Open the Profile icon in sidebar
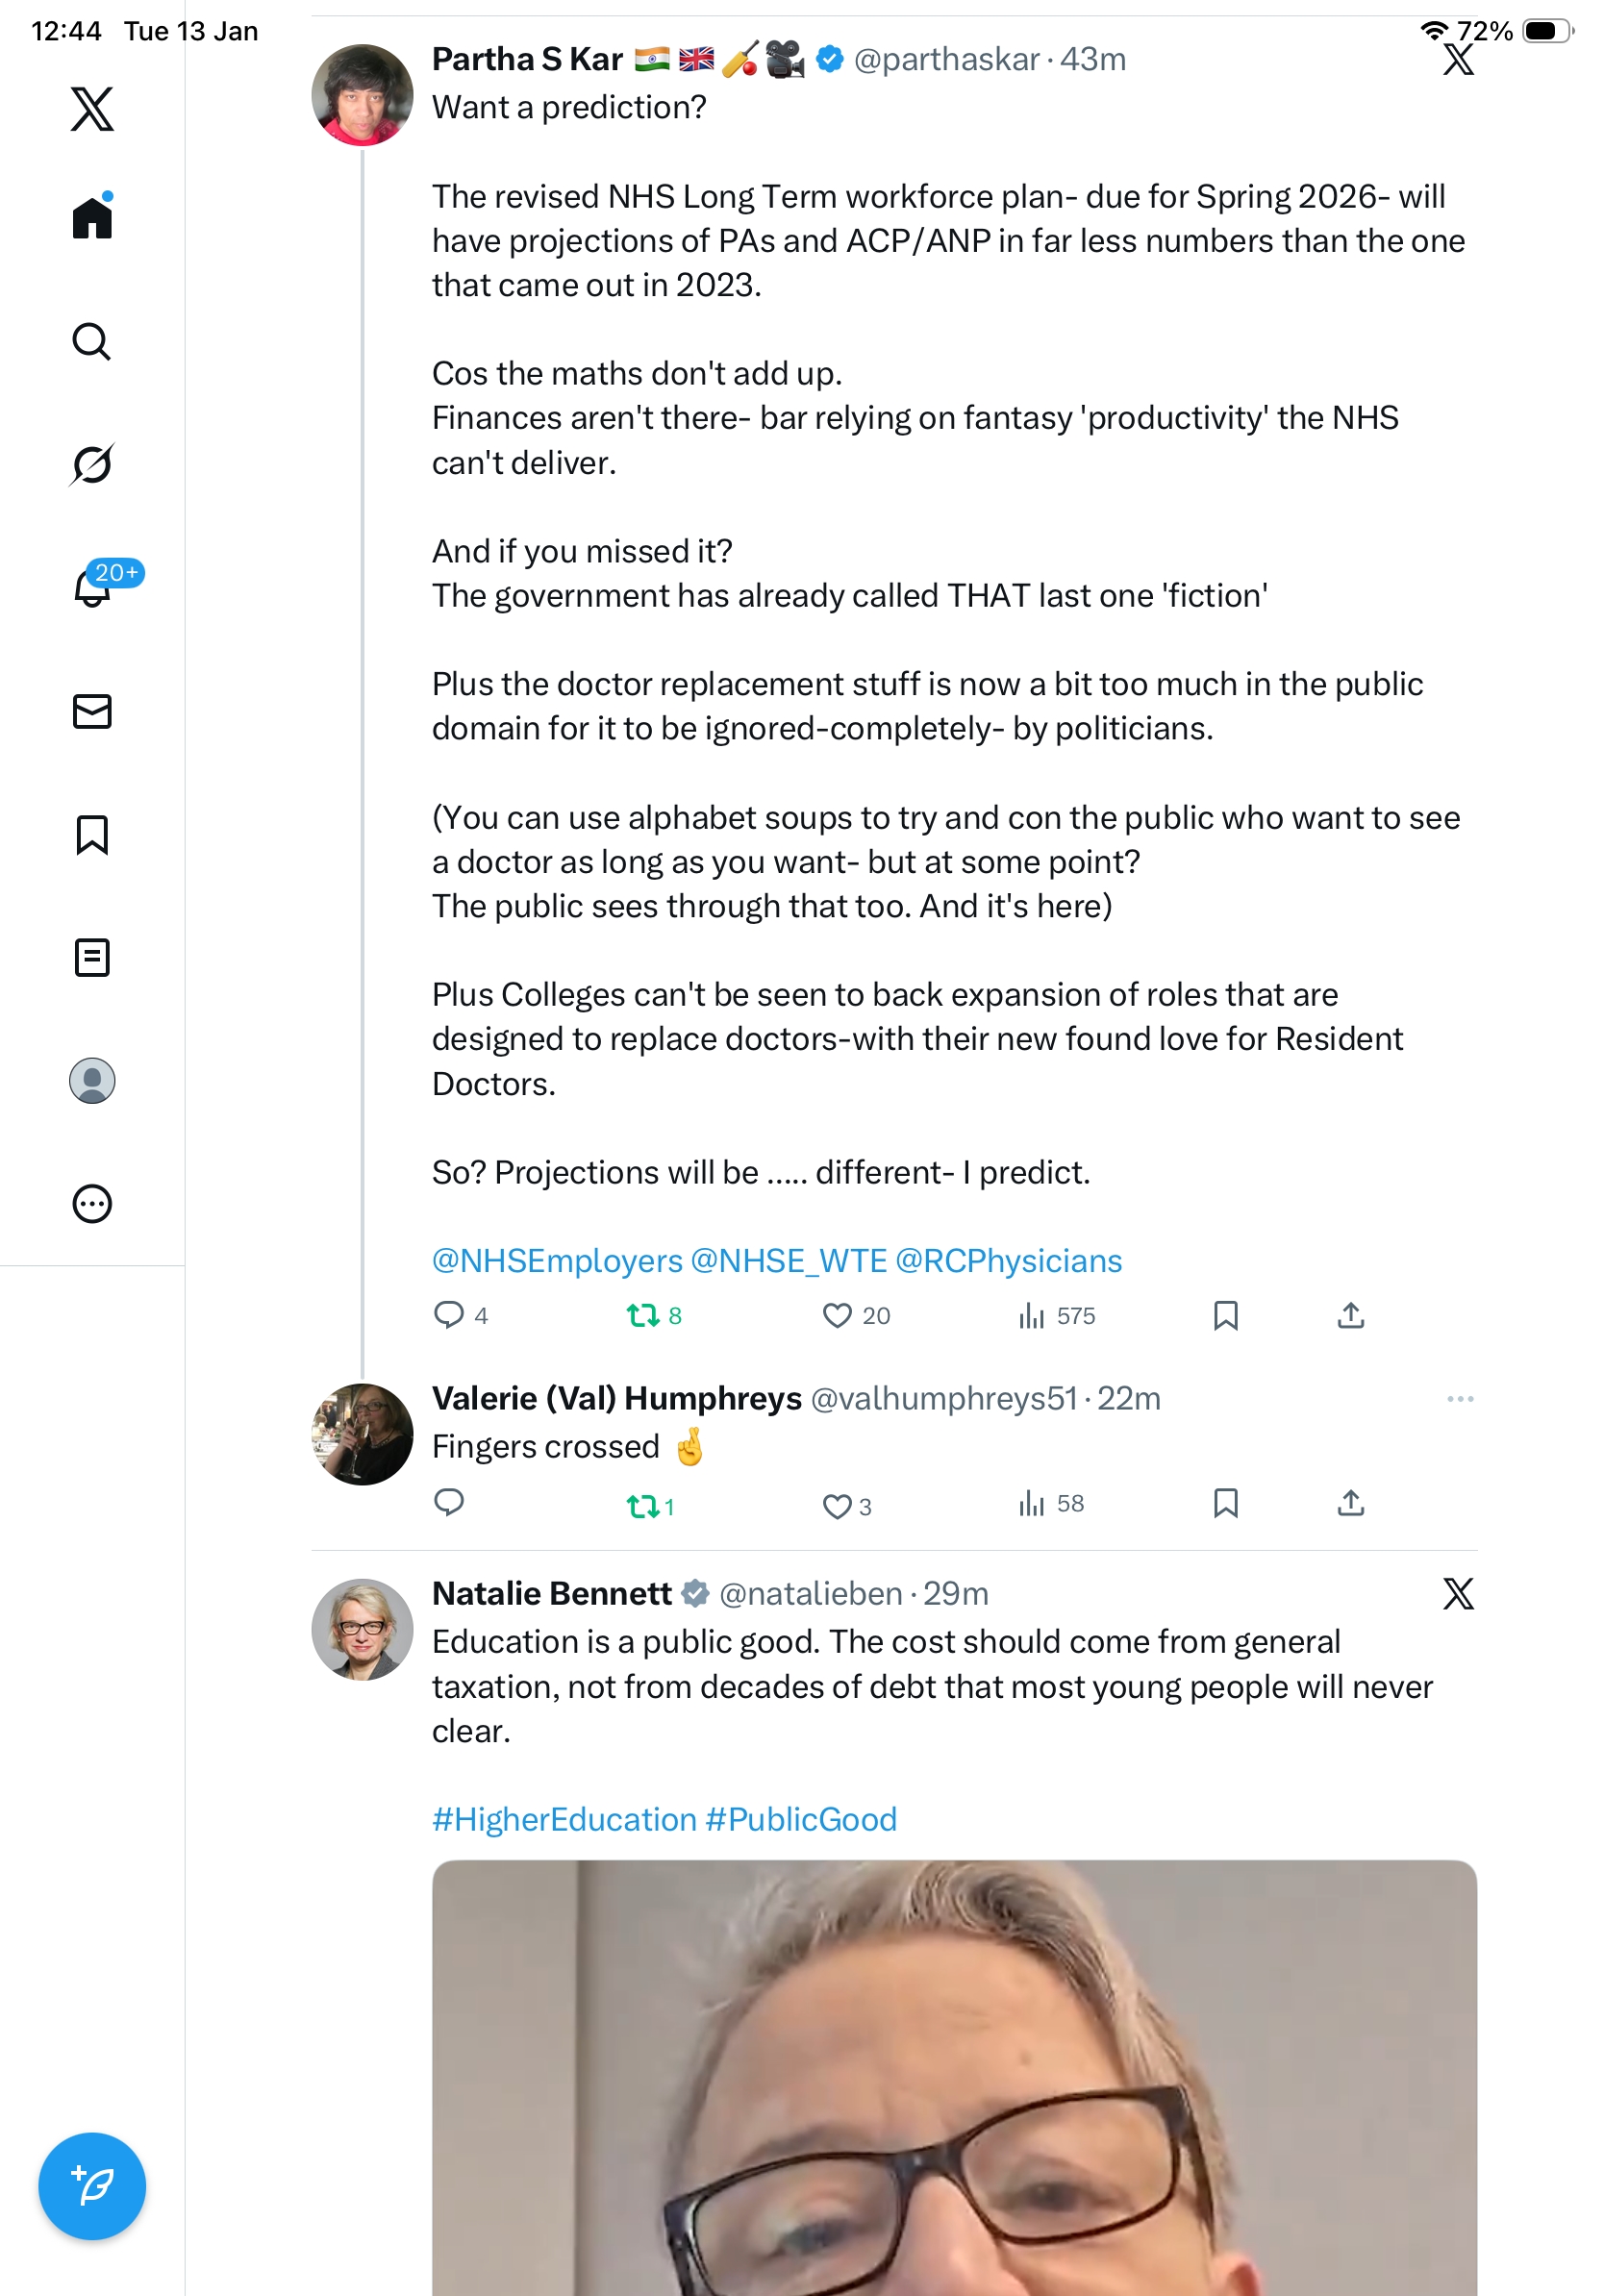This screenshot has height=2296, width=1604. pos(92,1080)
